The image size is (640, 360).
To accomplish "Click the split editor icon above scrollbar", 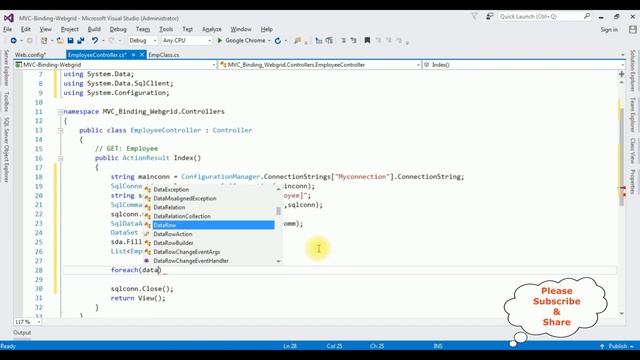I will pos(622,74).
